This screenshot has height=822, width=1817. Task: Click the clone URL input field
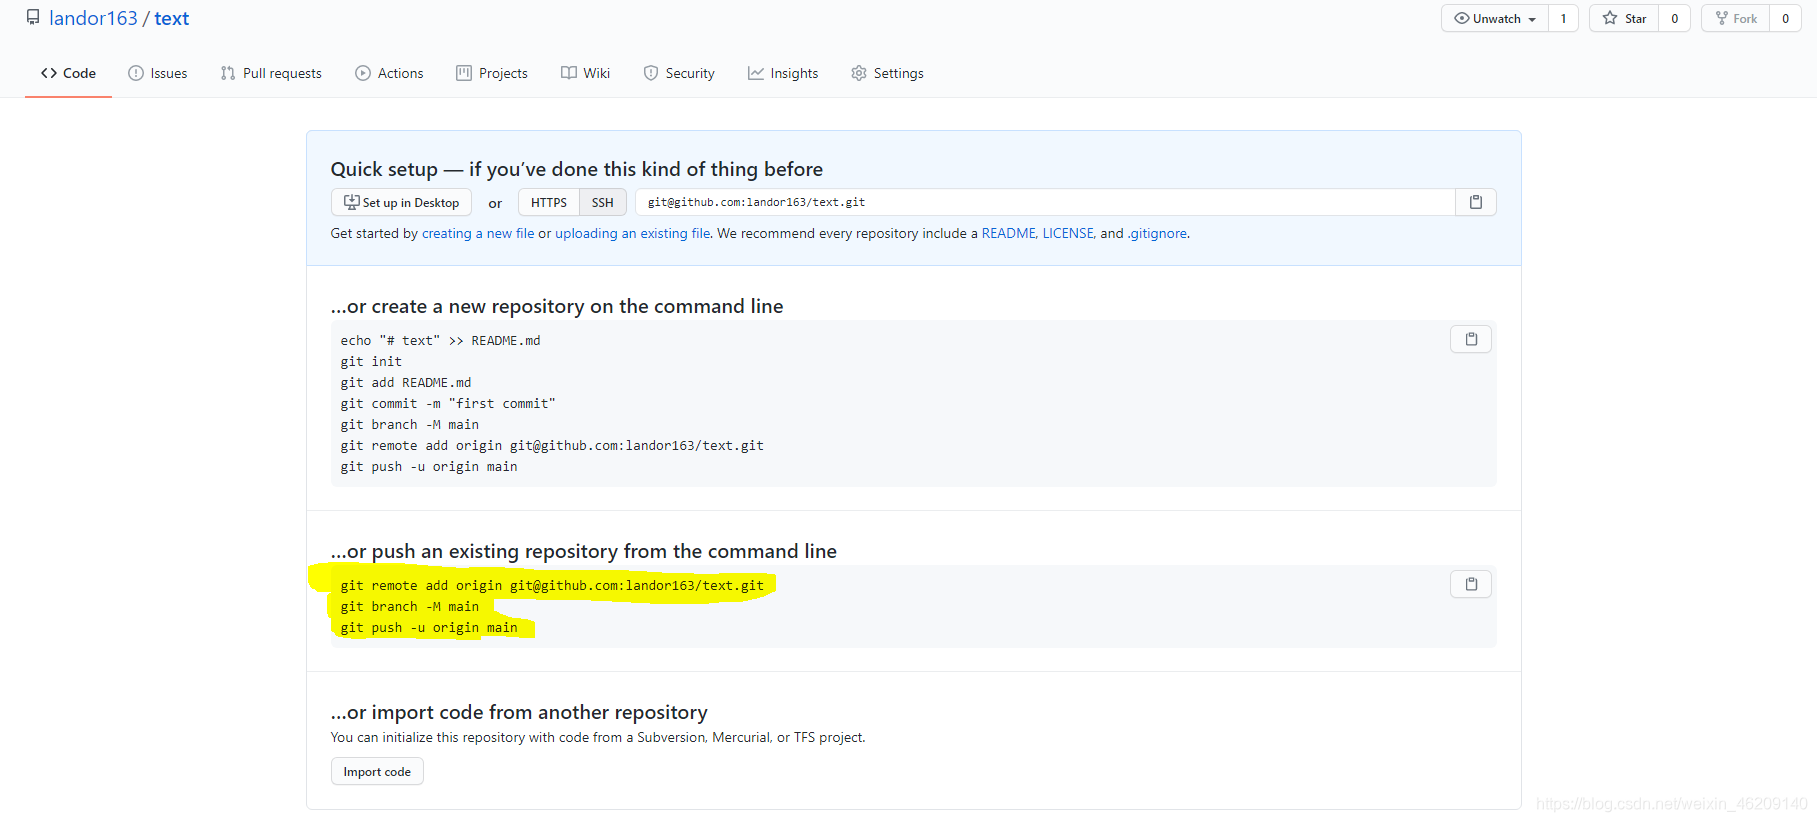1045,202
